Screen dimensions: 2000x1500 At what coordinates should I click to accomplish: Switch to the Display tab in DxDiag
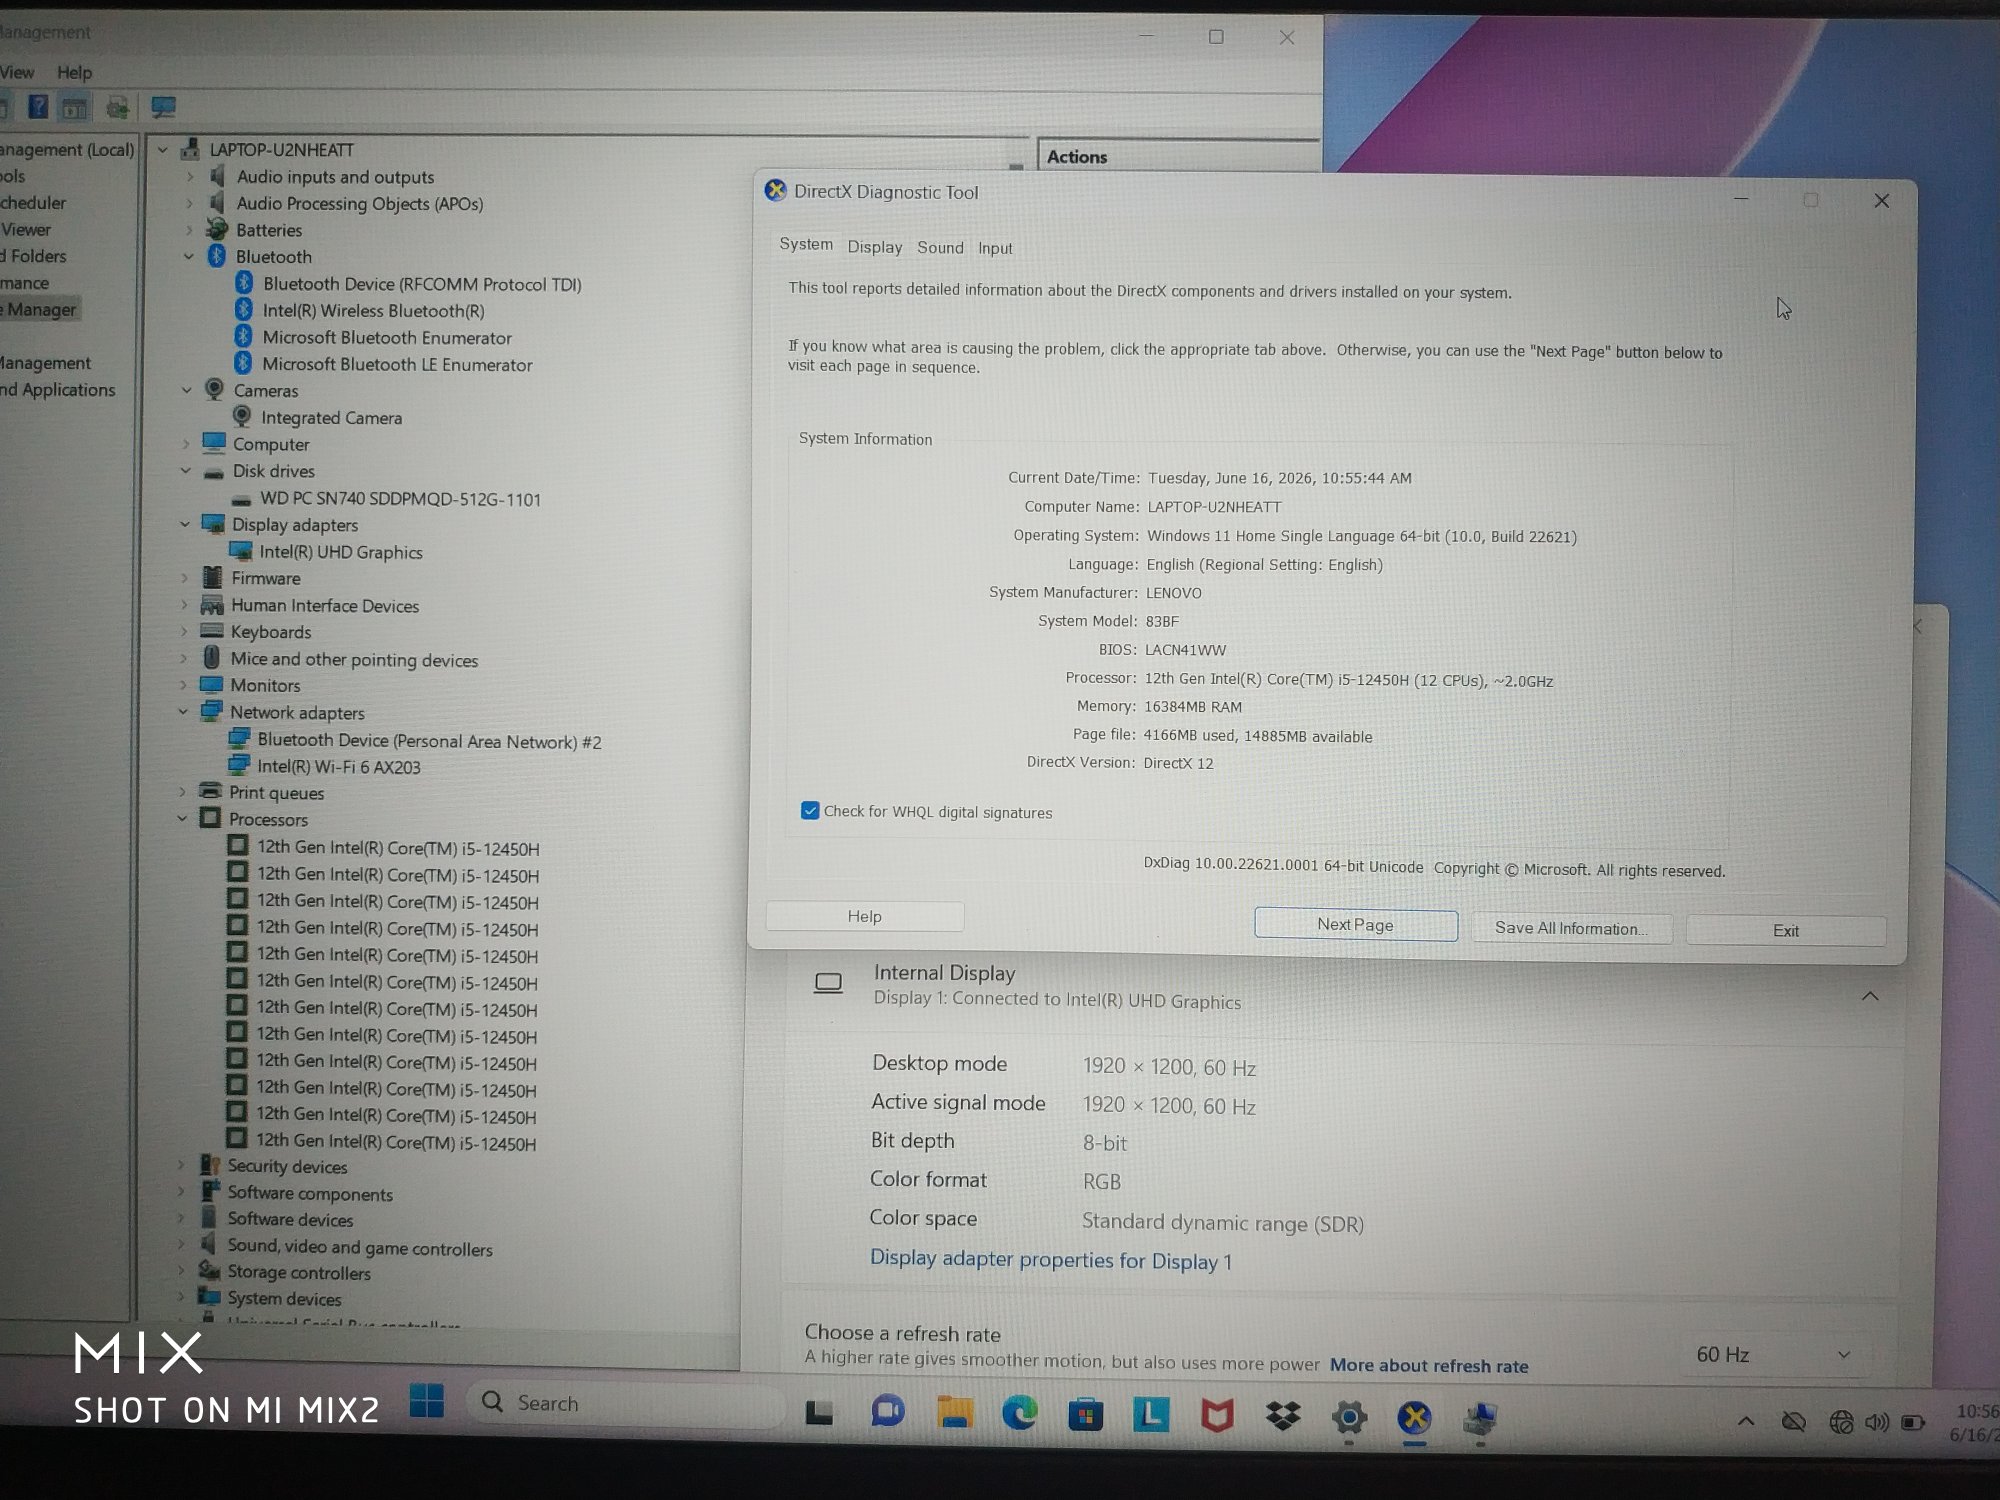(x=874, y=247)
